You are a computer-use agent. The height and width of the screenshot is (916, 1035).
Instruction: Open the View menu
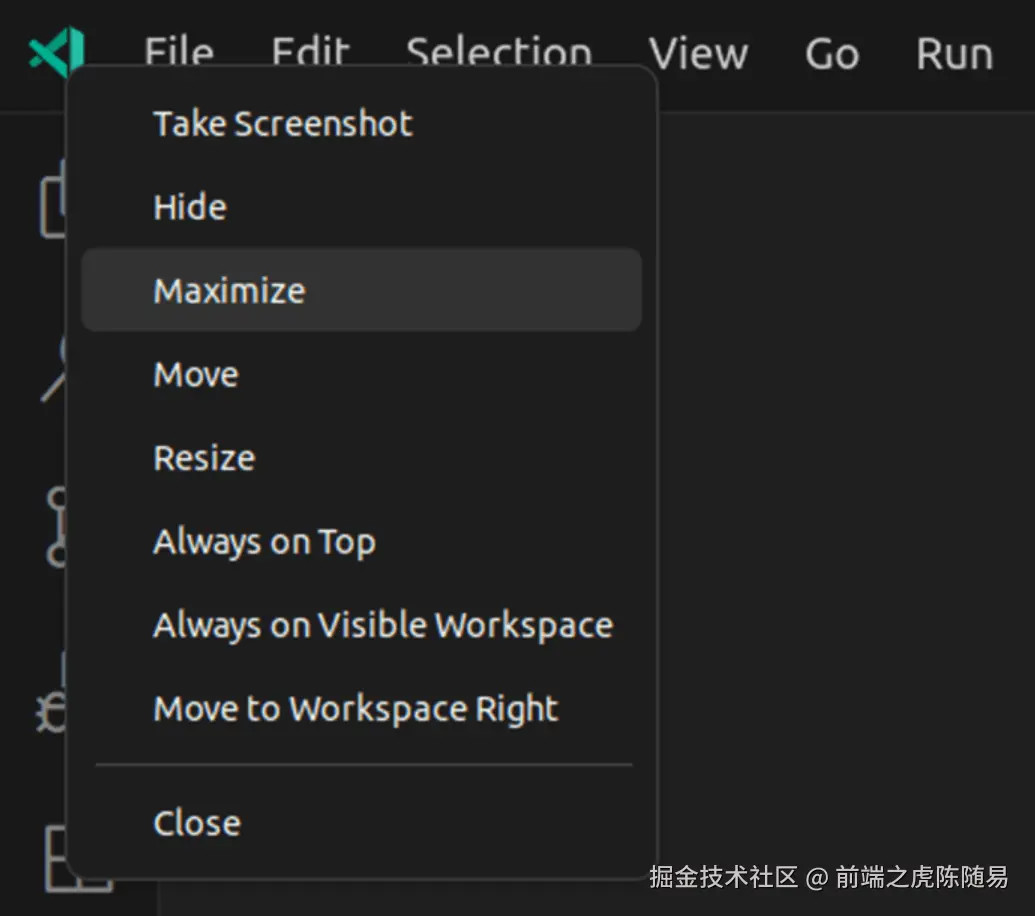coord(698,52)
